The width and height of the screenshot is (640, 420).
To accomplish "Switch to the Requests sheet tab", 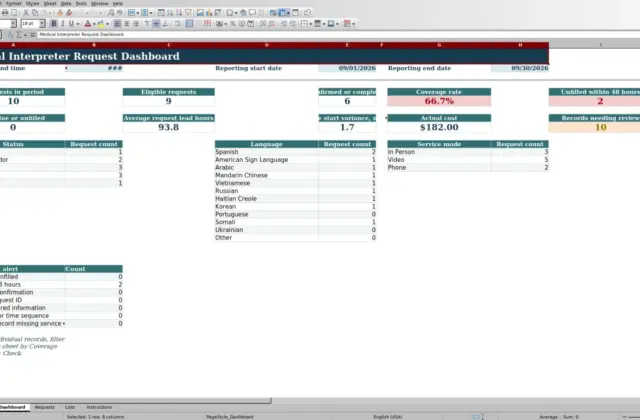I will (44, 407).
